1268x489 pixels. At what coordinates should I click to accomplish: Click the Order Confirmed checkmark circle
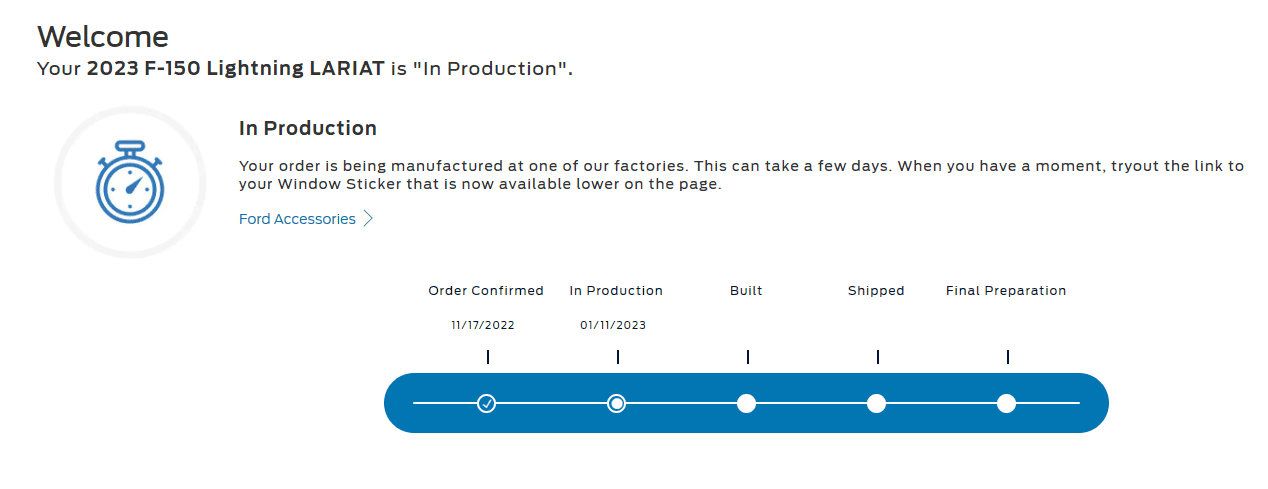(x=486, y=403)
